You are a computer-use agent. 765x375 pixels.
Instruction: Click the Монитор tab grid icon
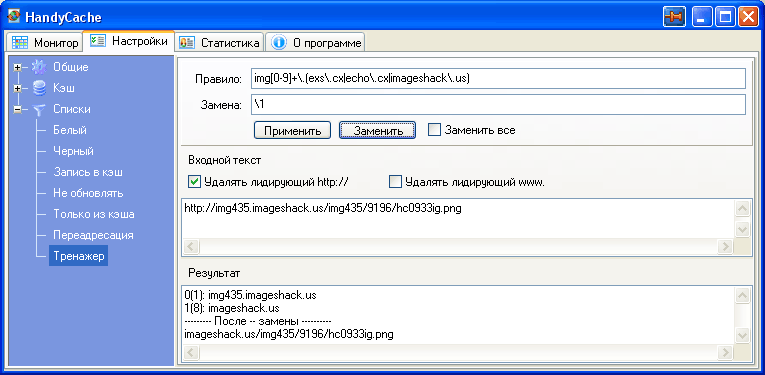point(19,42)
